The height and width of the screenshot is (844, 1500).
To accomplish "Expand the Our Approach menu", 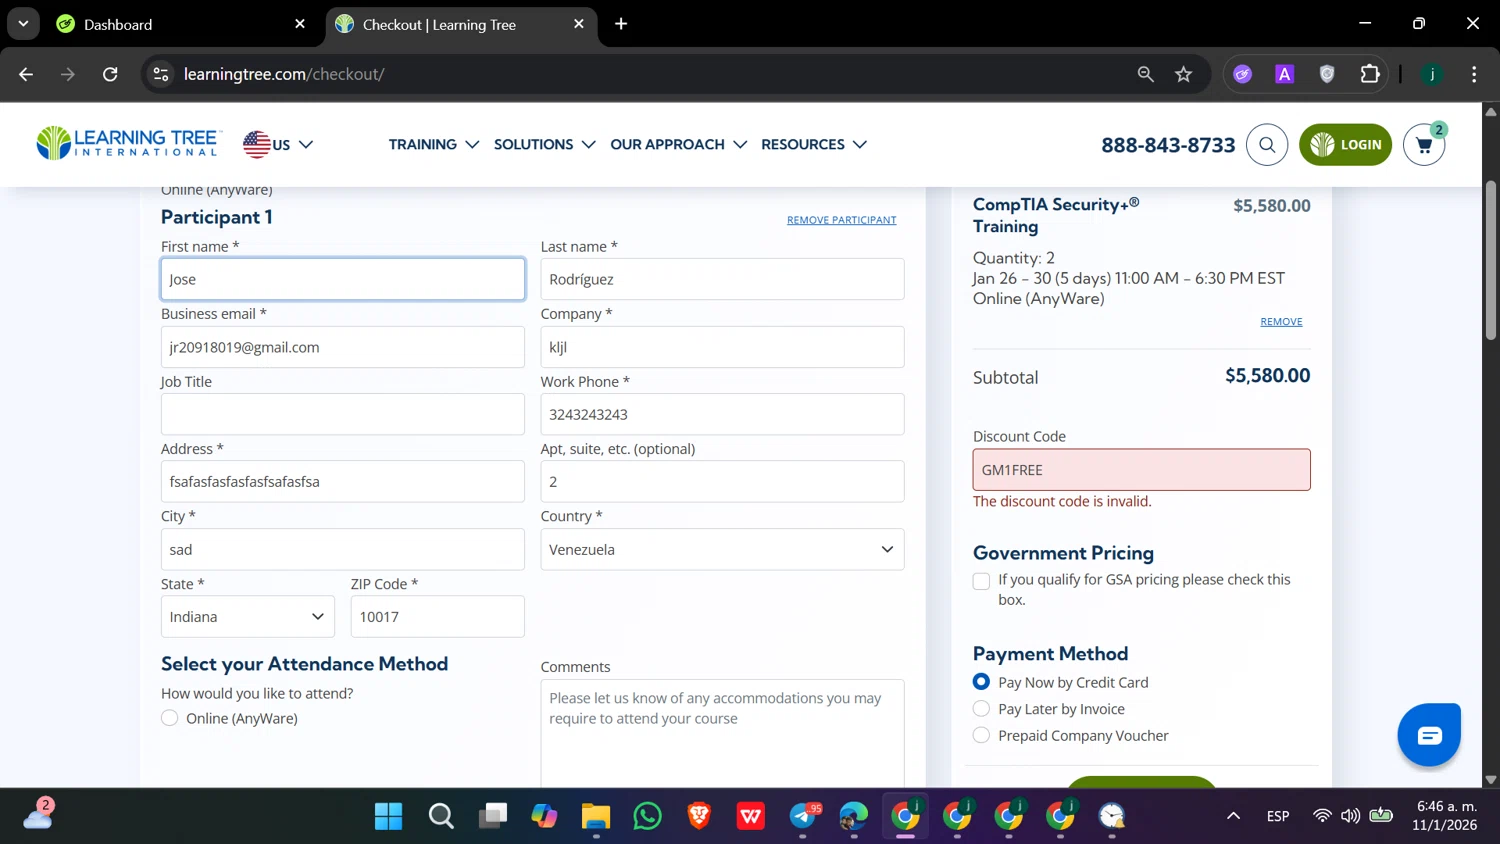I will click(679, 145).
